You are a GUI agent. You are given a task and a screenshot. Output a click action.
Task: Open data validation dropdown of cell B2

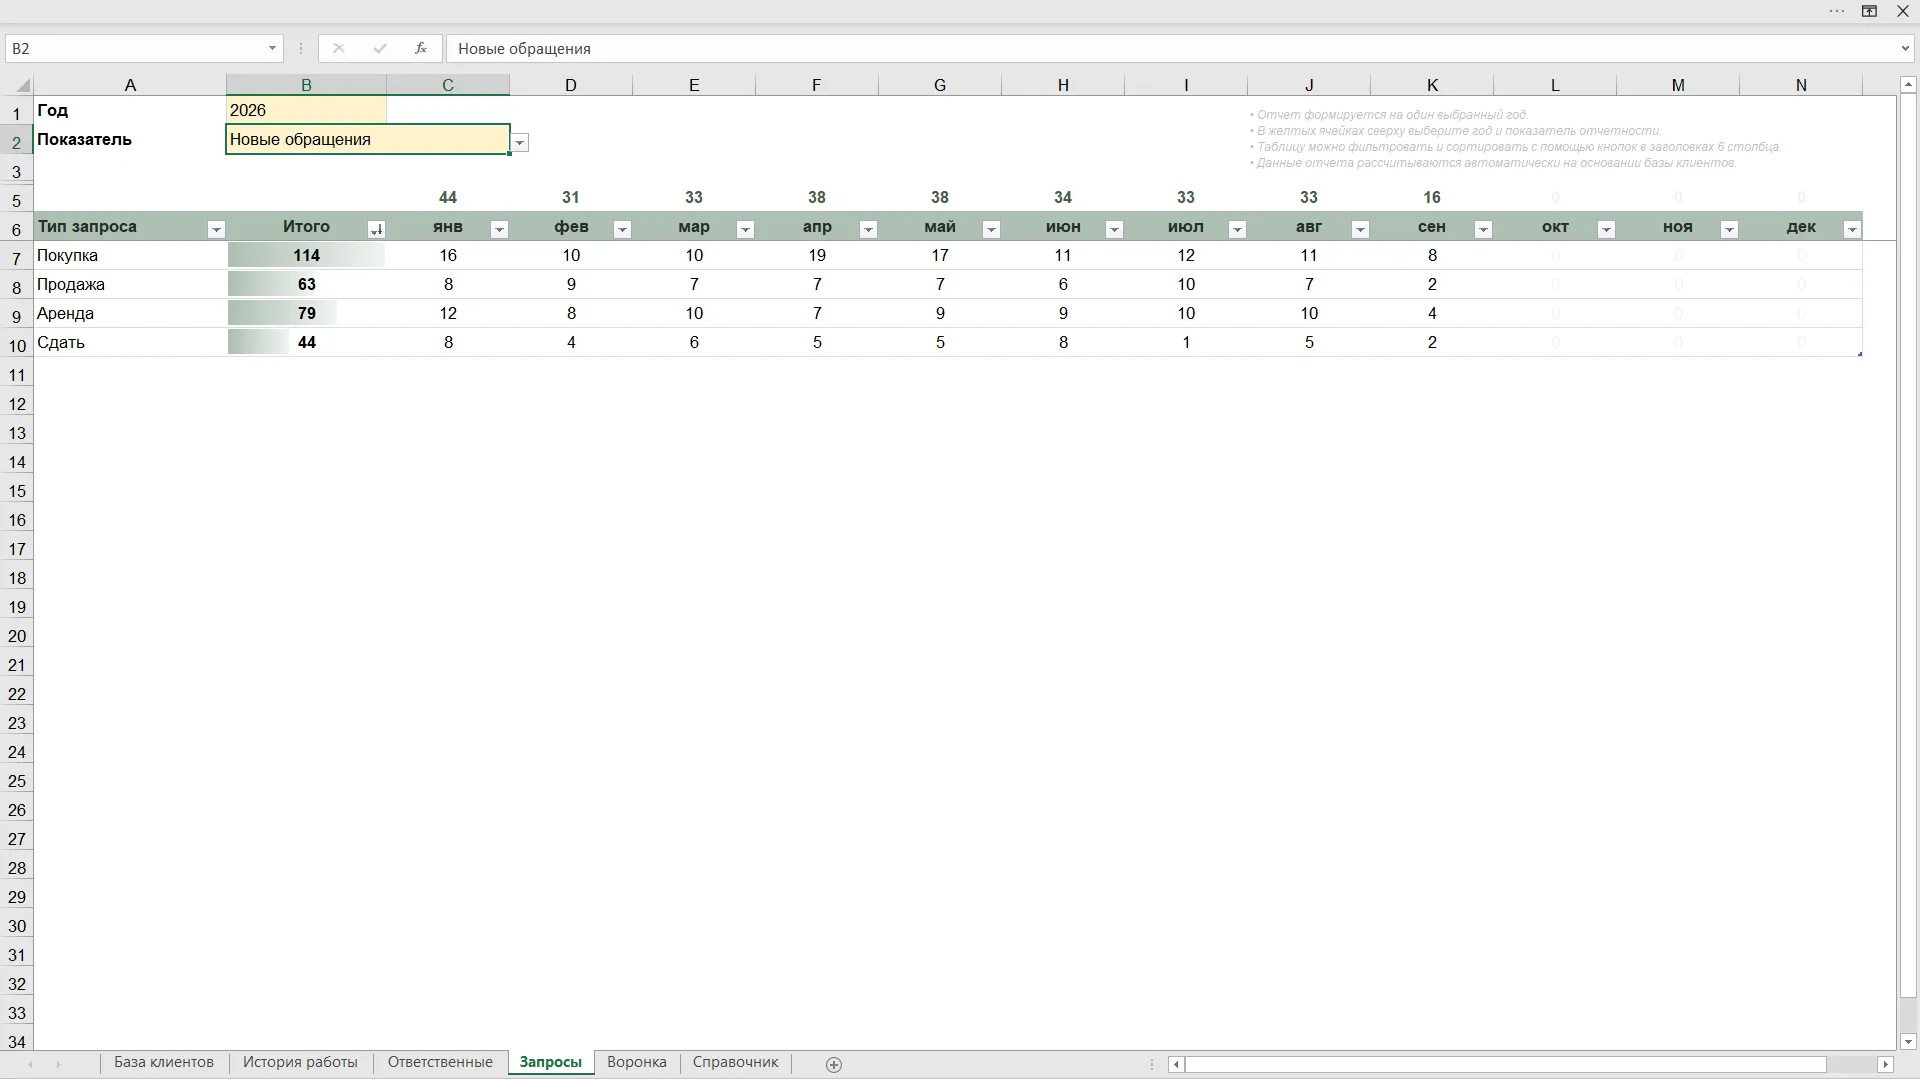pyautogui.click(x=520, y=143)
